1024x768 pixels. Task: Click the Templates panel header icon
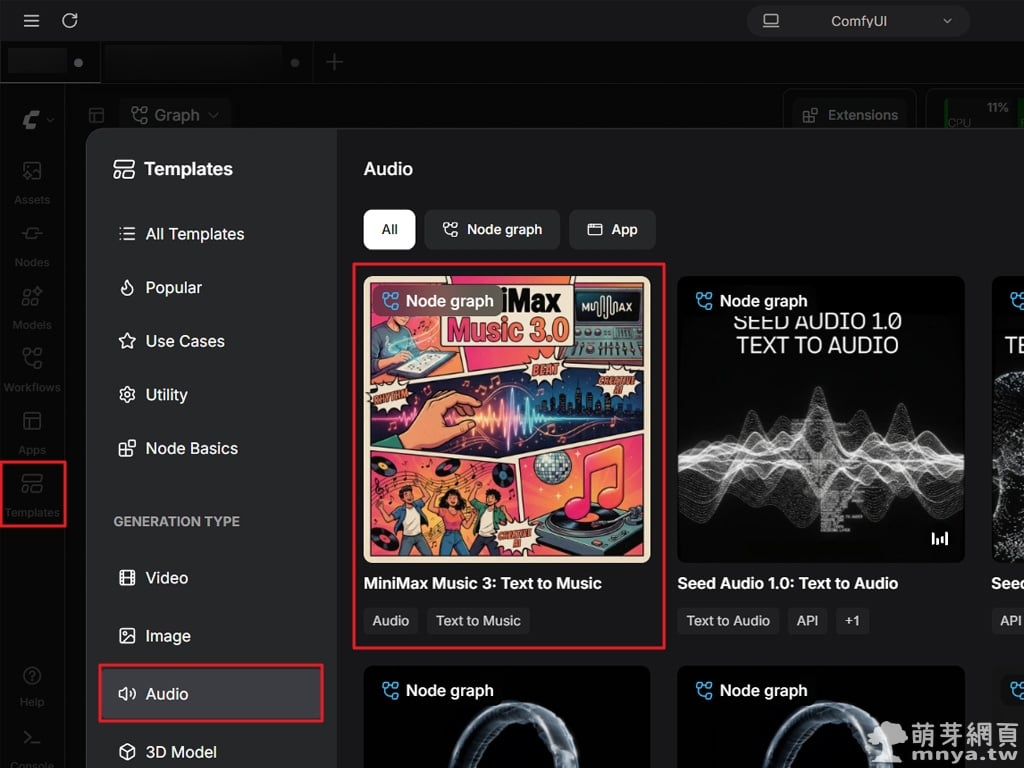124,169
